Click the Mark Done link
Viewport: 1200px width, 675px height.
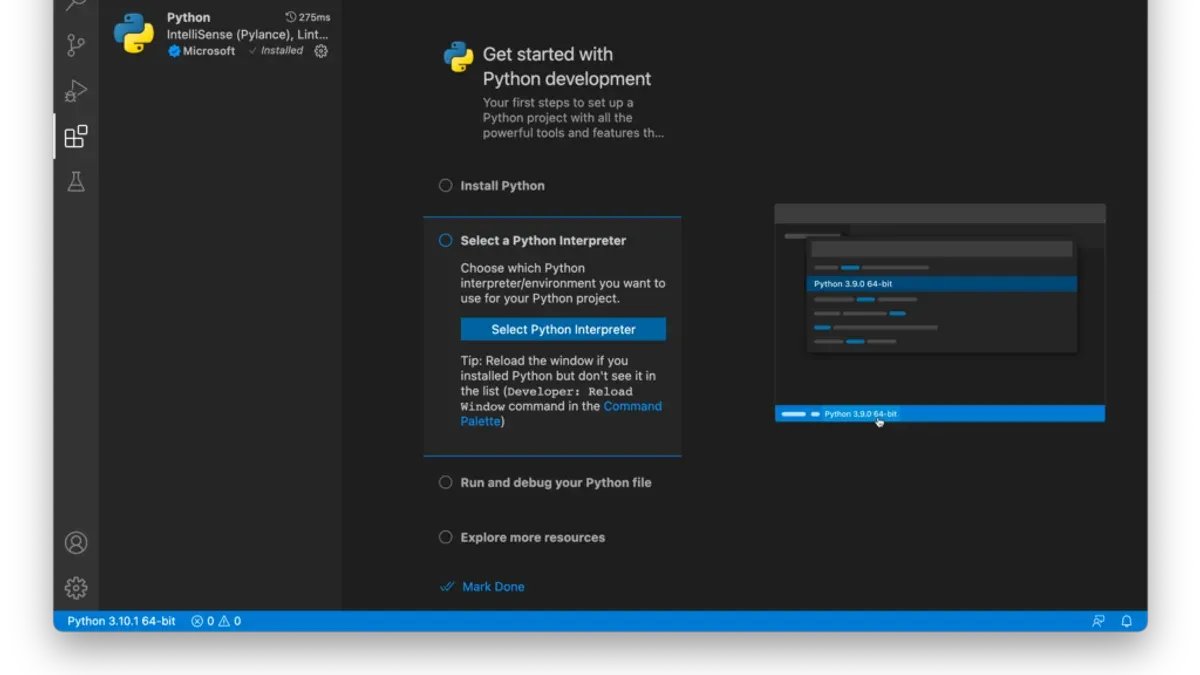(x=493, y=587)
